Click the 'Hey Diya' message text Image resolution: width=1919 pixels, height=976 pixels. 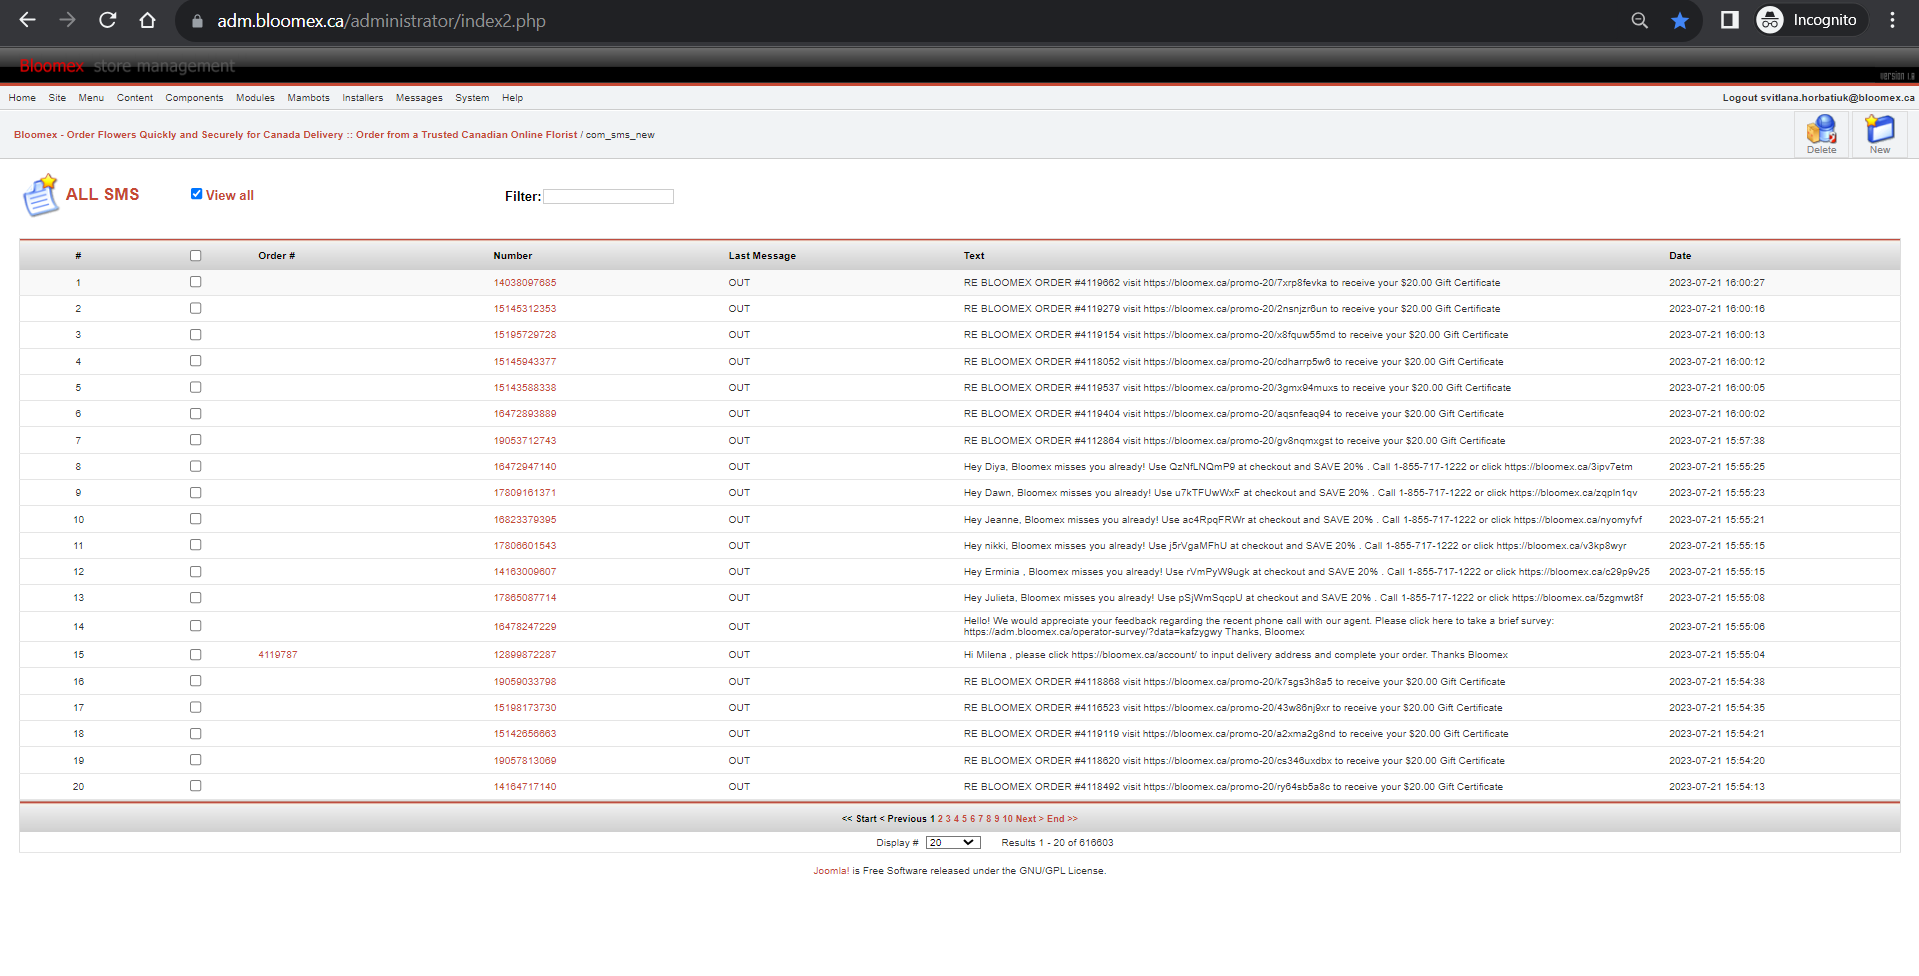tap(1298, 467)
